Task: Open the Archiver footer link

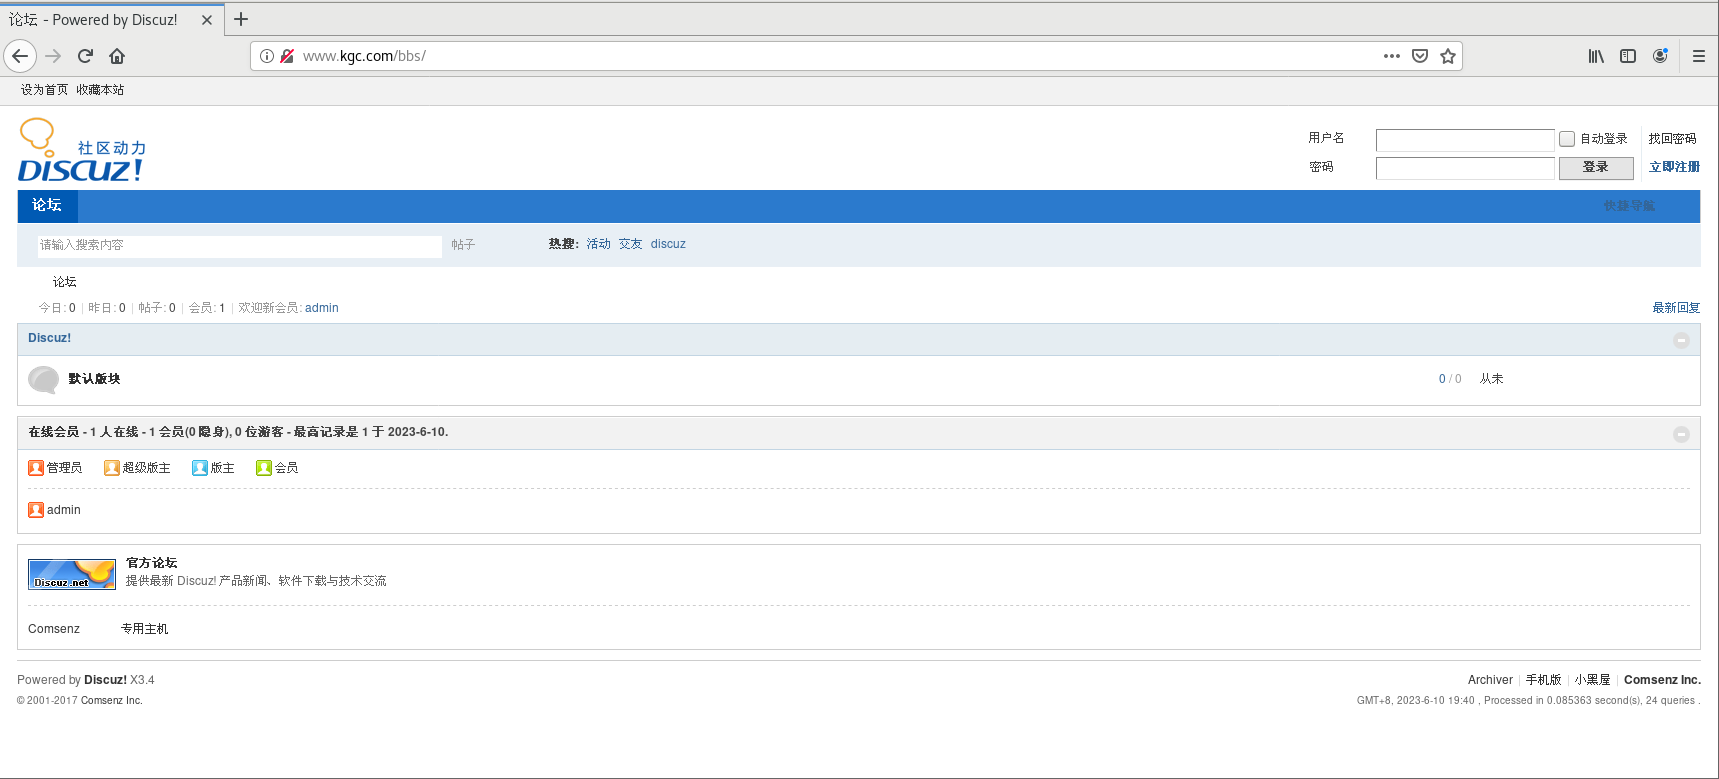Action: pyautogui.click(x=1490, y=680)
